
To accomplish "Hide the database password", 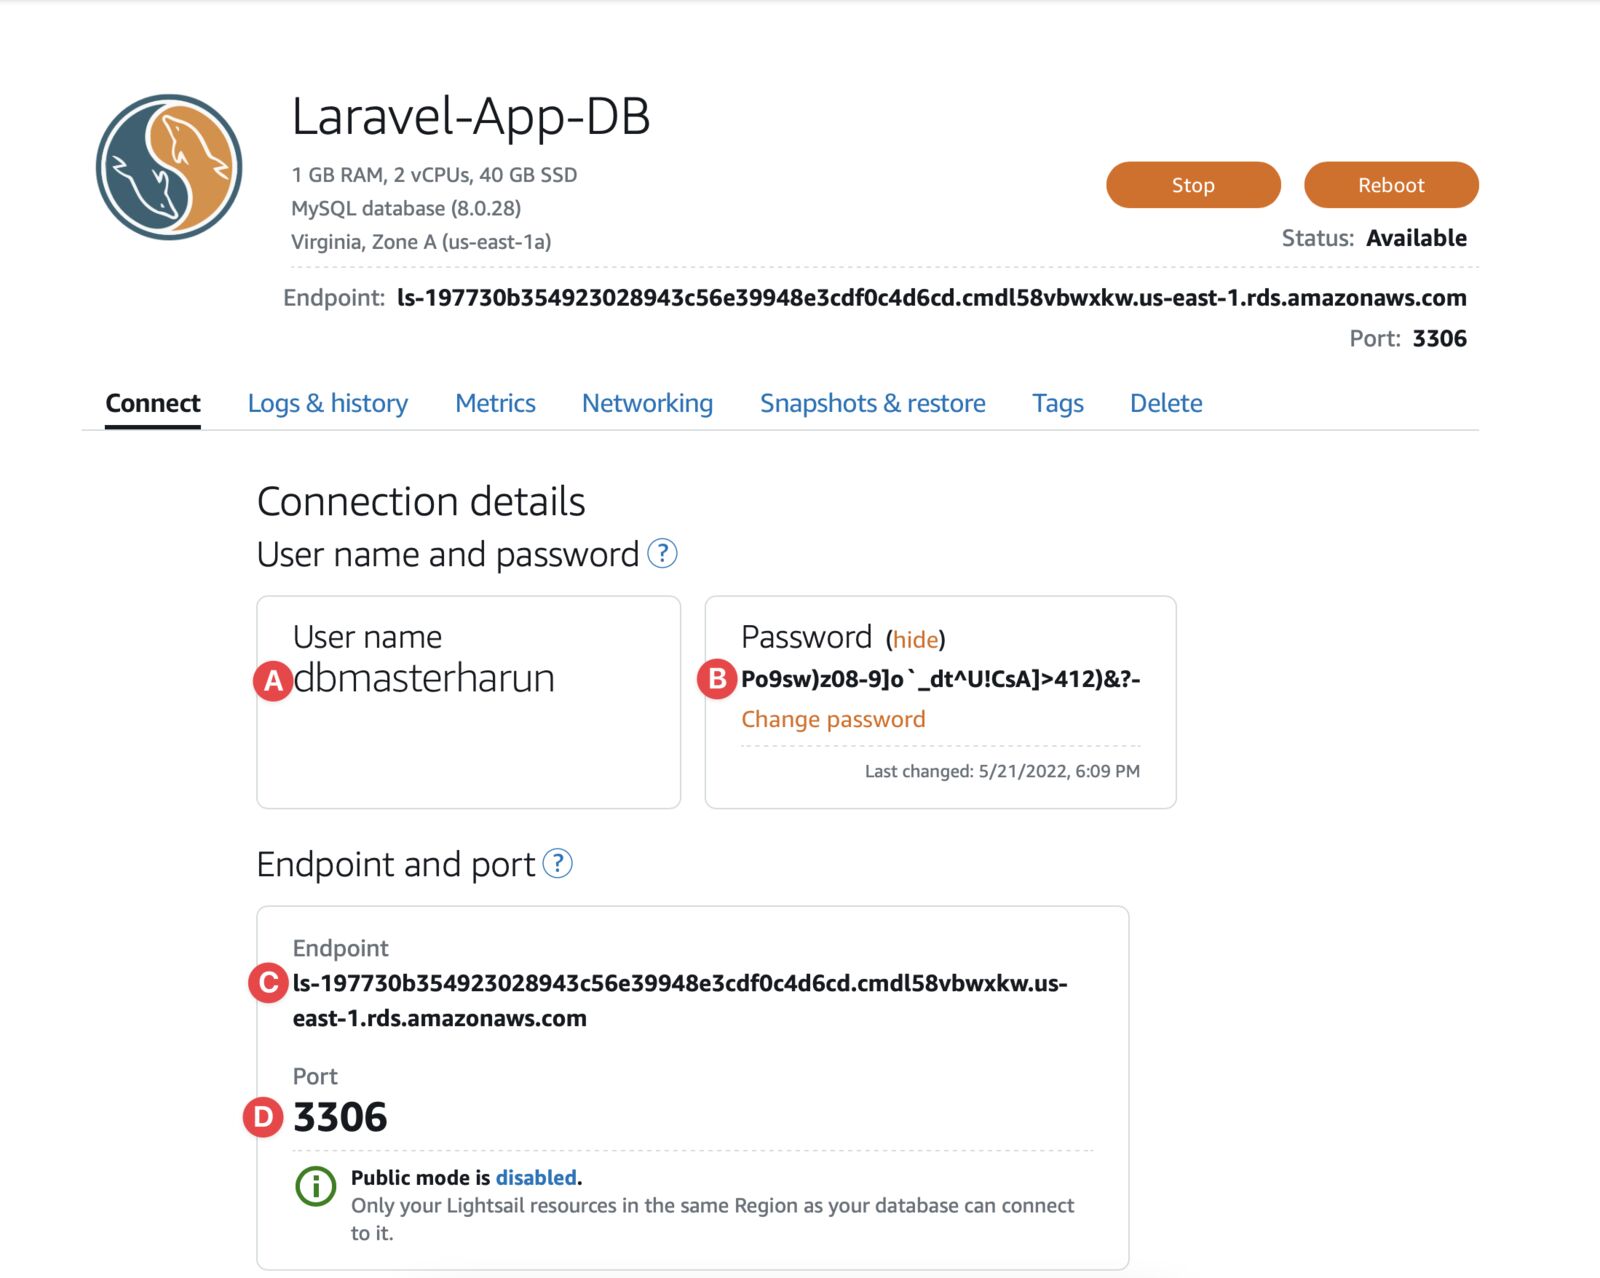I will click(915, 639).
